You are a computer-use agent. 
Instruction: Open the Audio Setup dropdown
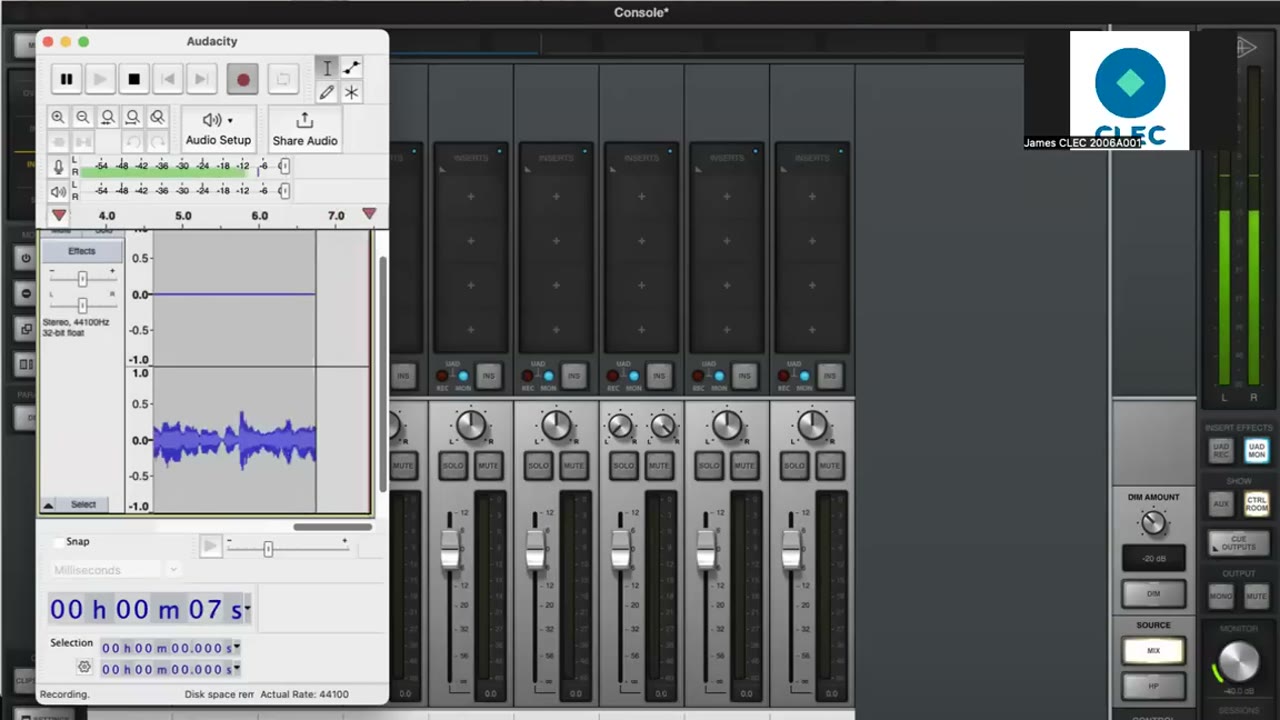click(x=218, y=129)
